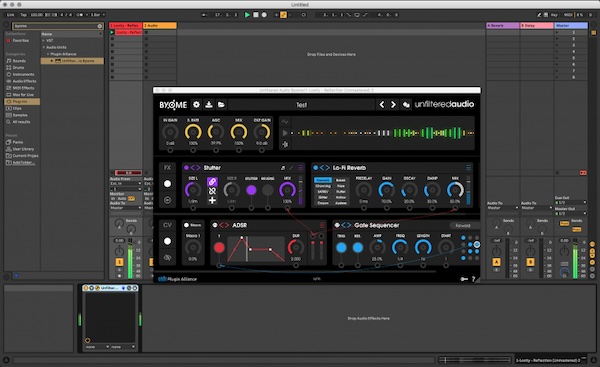600x367 pixels.
Task: Load previous Byome preset arrow
Action: pos(382,104)
